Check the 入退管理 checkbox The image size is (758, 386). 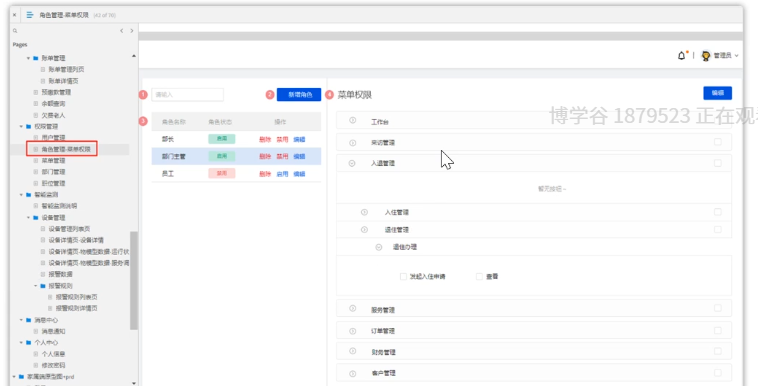[718, 163]
